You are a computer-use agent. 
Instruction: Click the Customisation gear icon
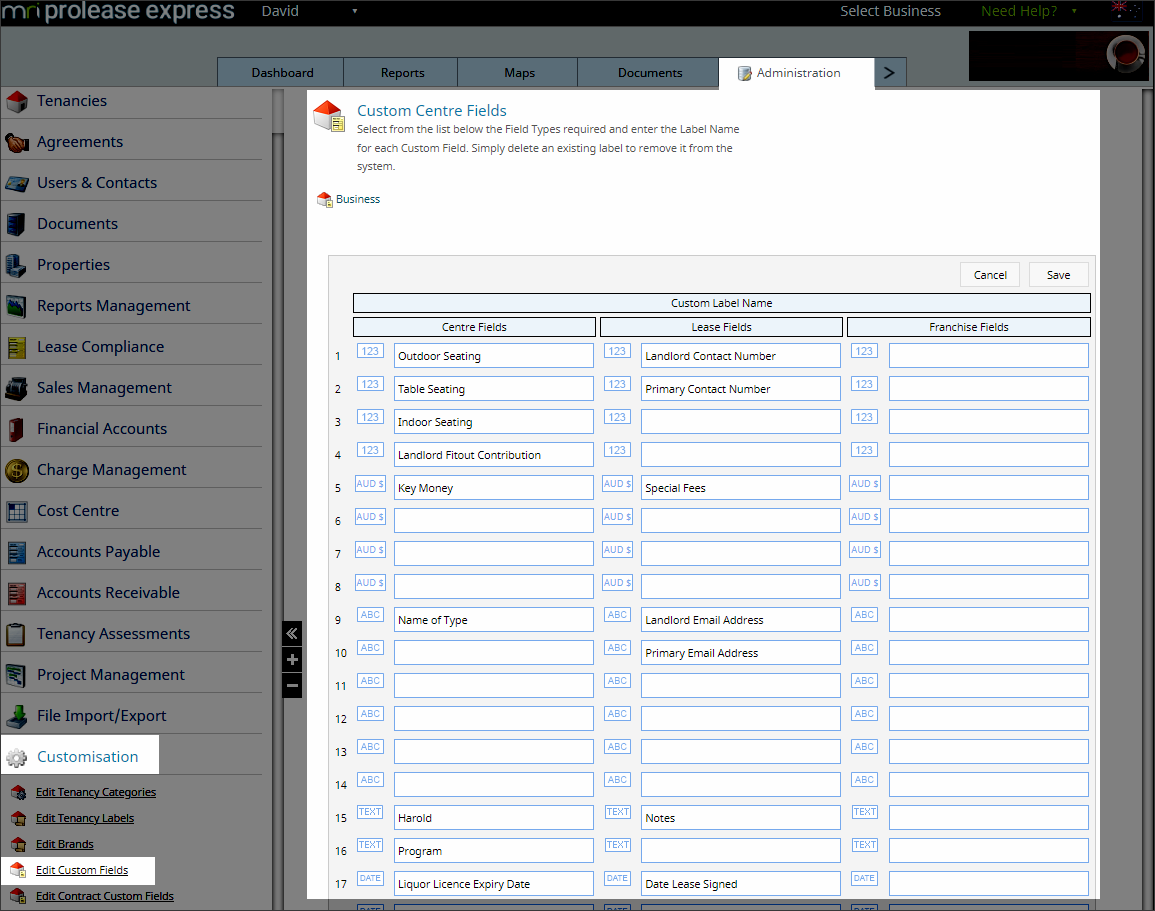point(17,757)
